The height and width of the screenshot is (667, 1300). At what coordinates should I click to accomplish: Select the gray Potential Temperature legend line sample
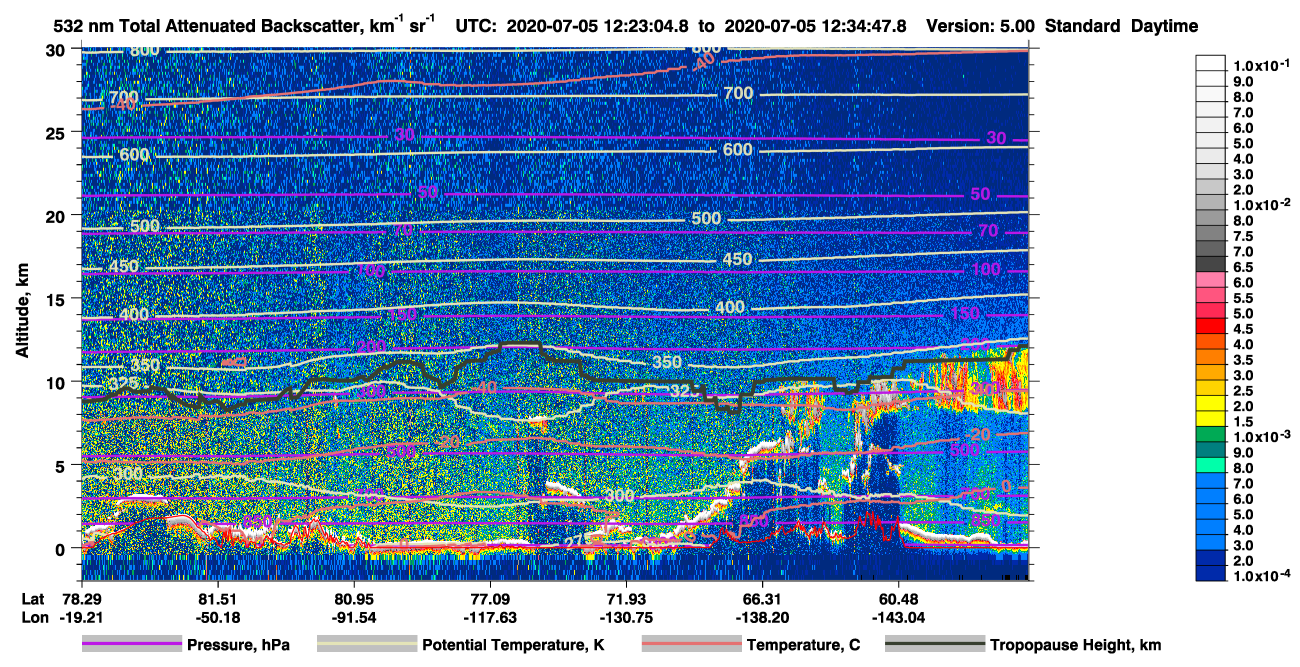[367, 645]
